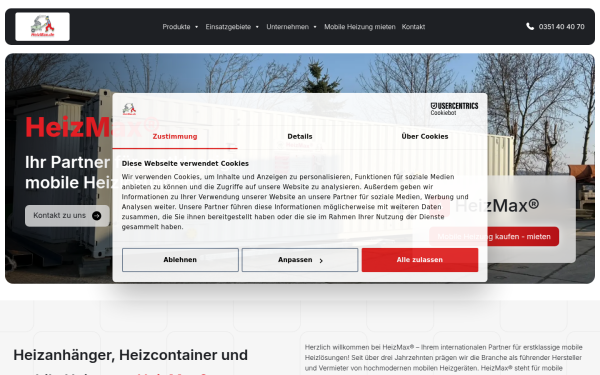The image size is (600, 375).
Task: Click the phone icon beside 0351 40 40 70
Action: tap(530, 26)
